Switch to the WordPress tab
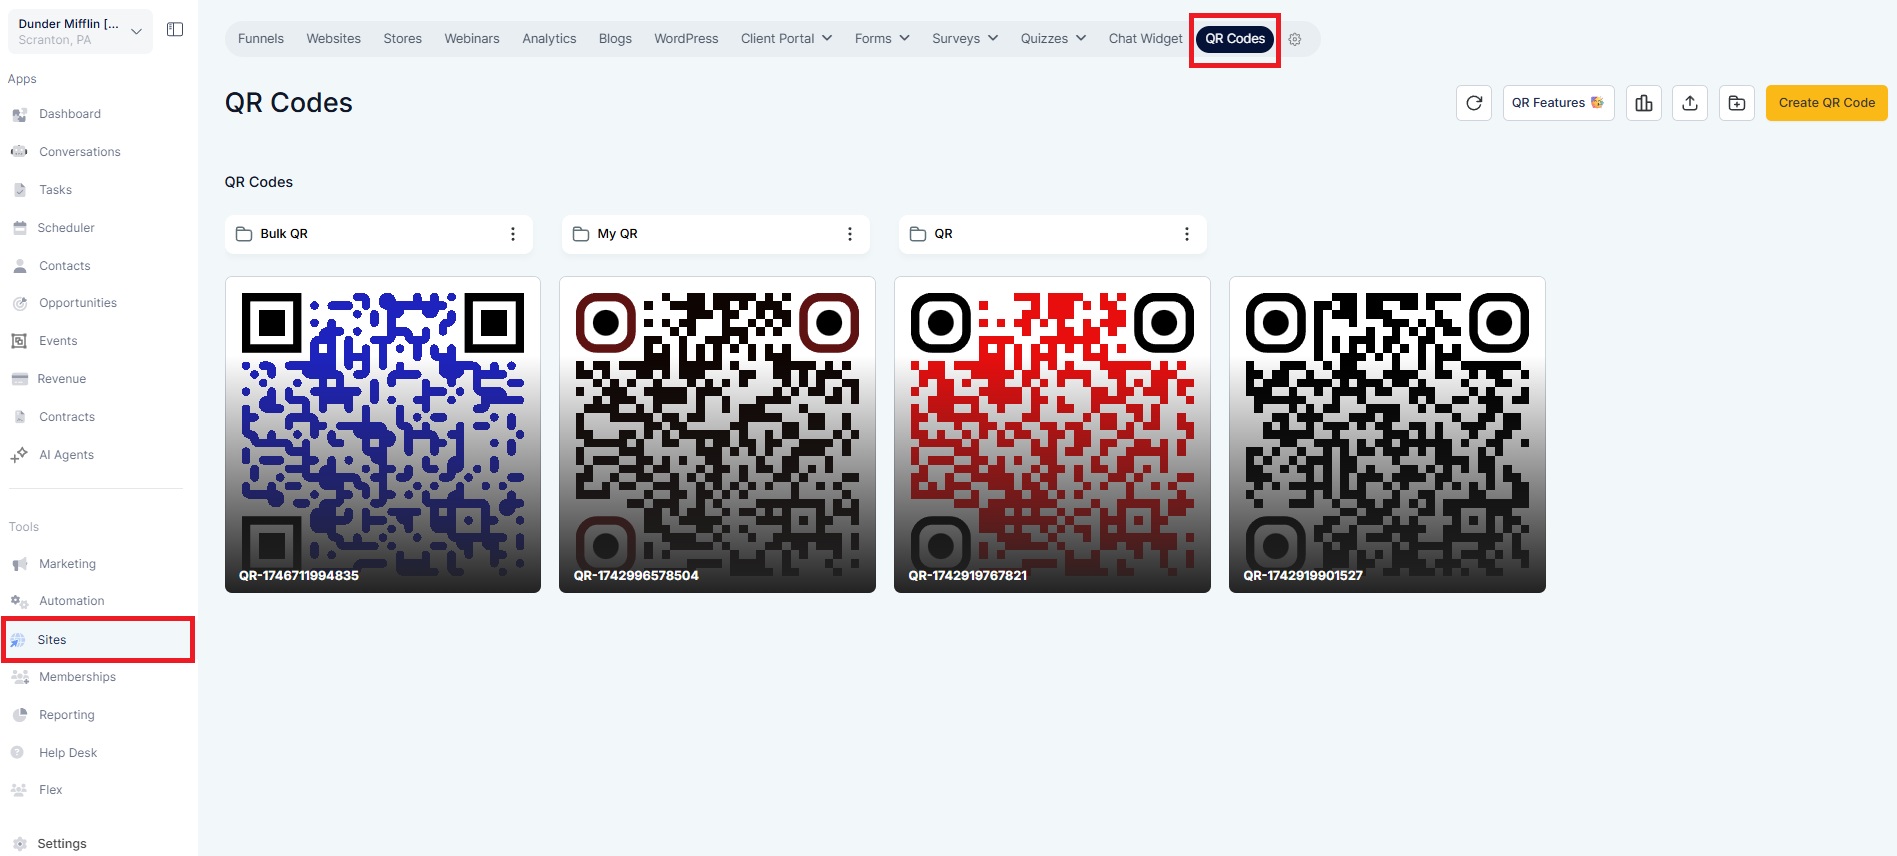1897x856 pixels. [686, 39]
